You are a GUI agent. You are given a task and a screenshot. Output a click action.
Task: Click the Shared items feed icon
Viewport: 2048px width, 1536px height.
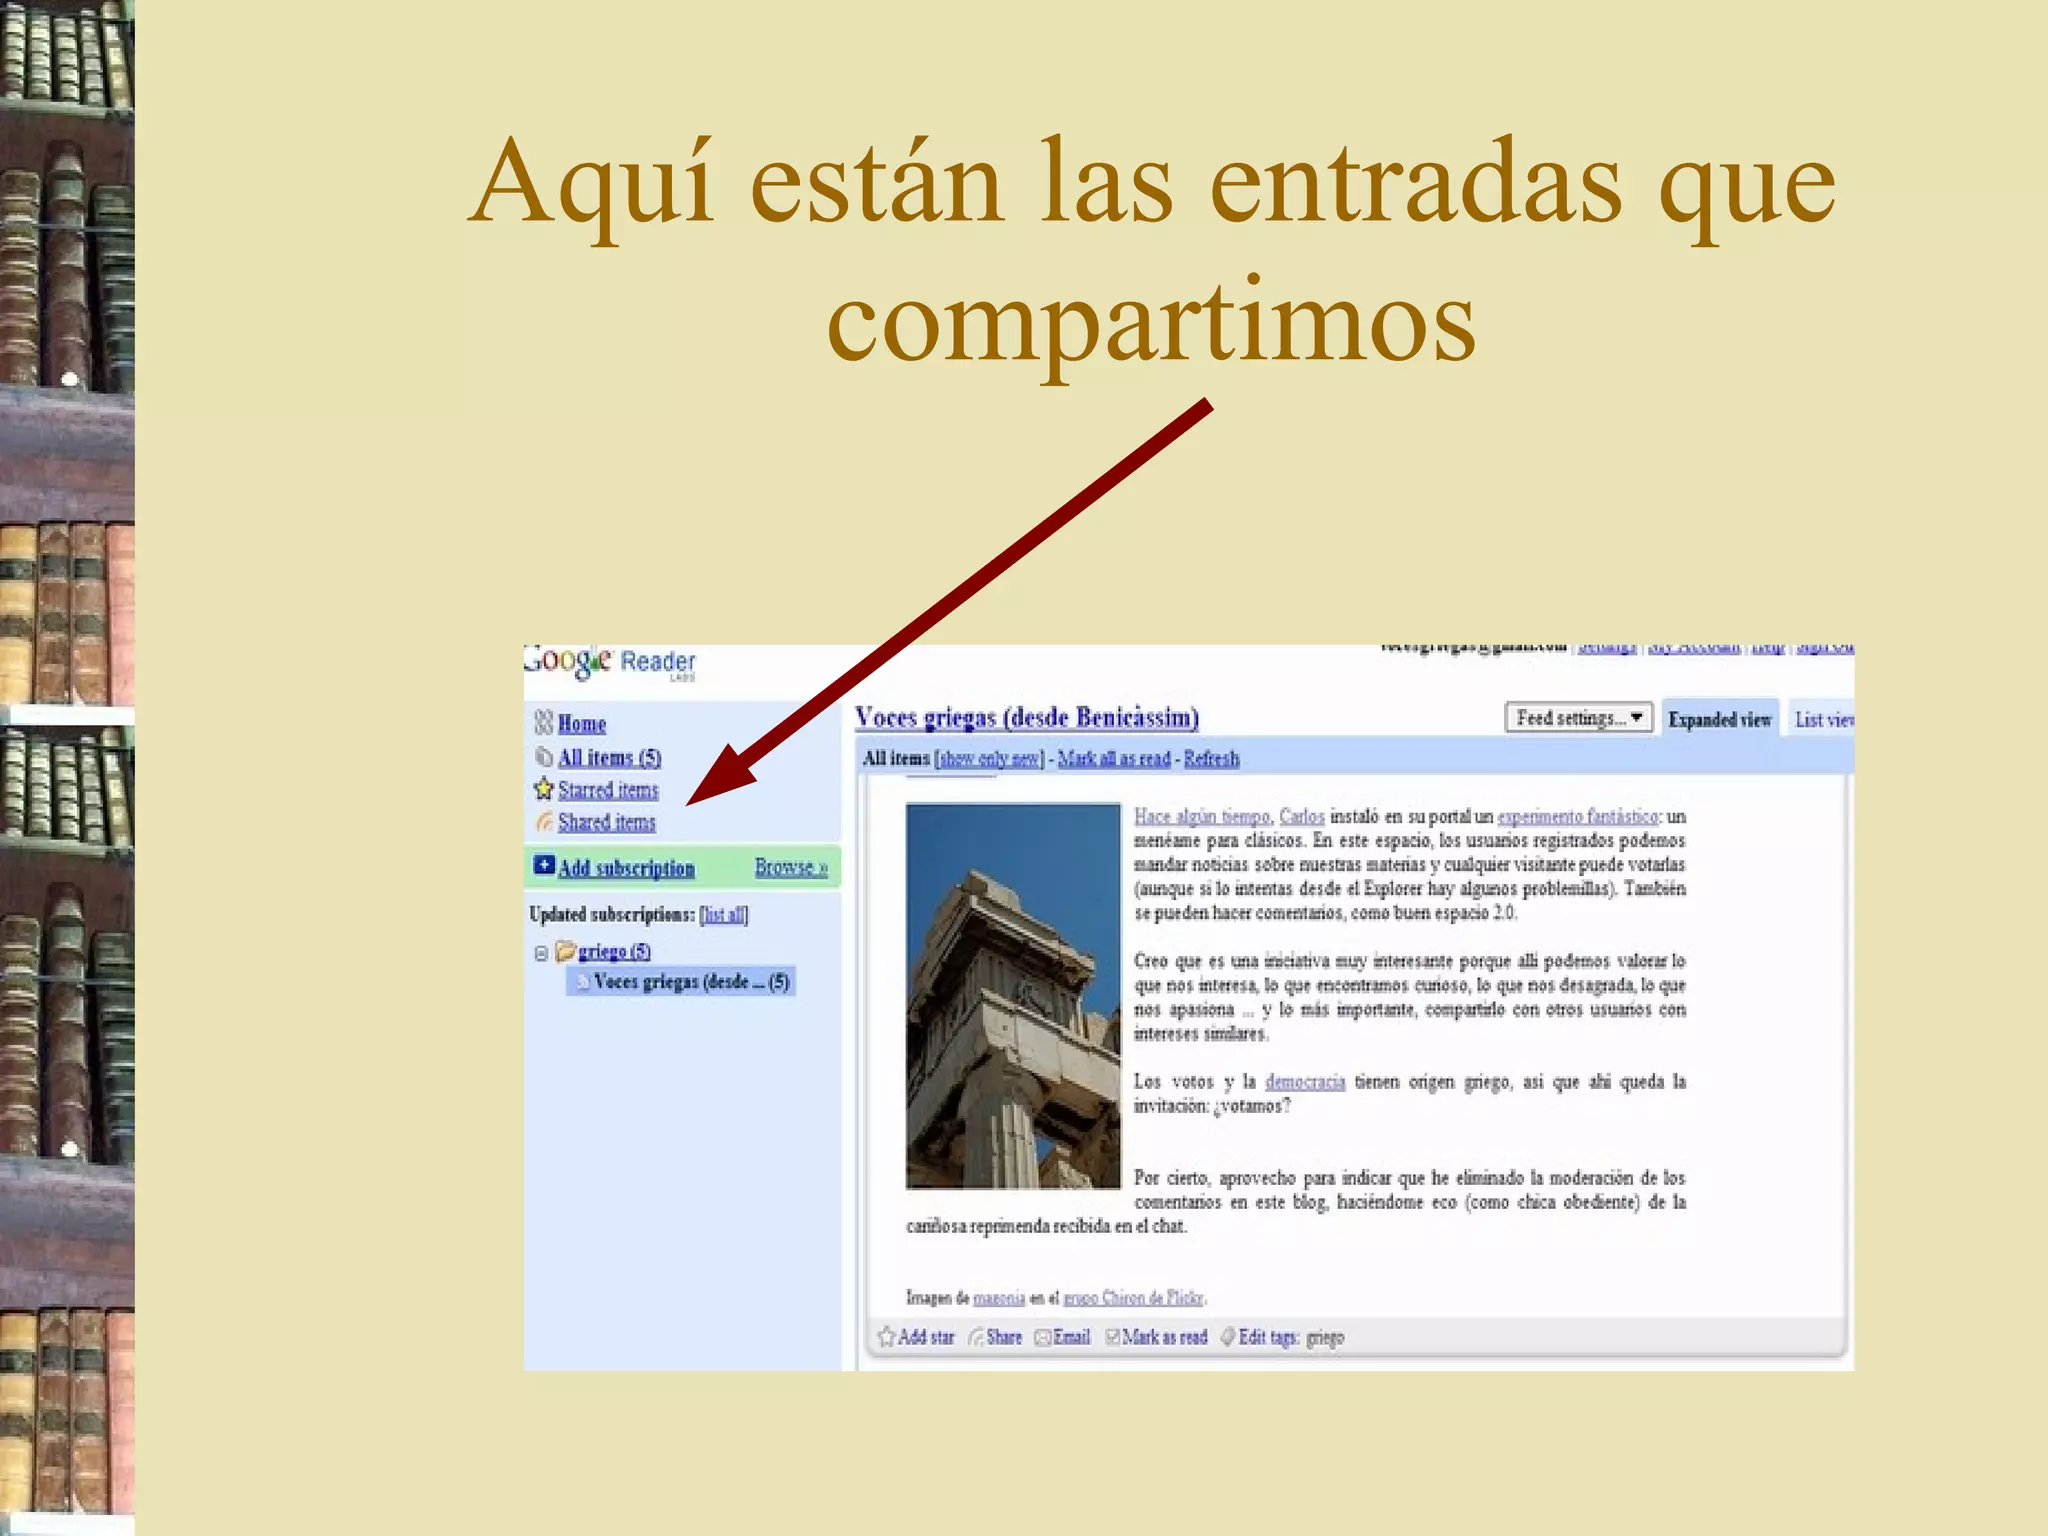(x=544, y=822)
